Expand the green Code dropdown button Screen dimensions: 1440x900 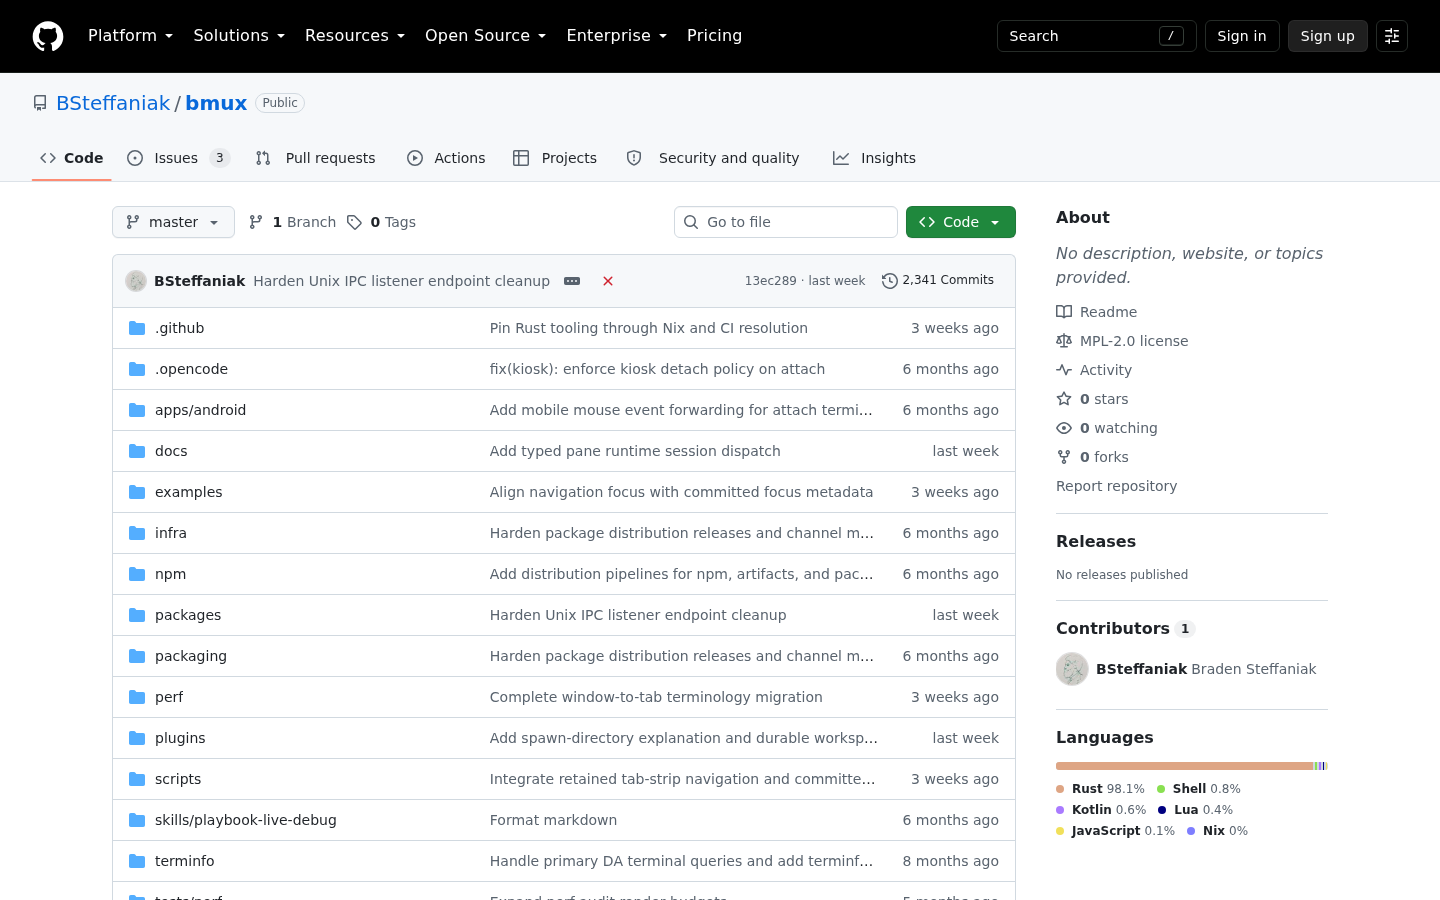tap(961, 222)
